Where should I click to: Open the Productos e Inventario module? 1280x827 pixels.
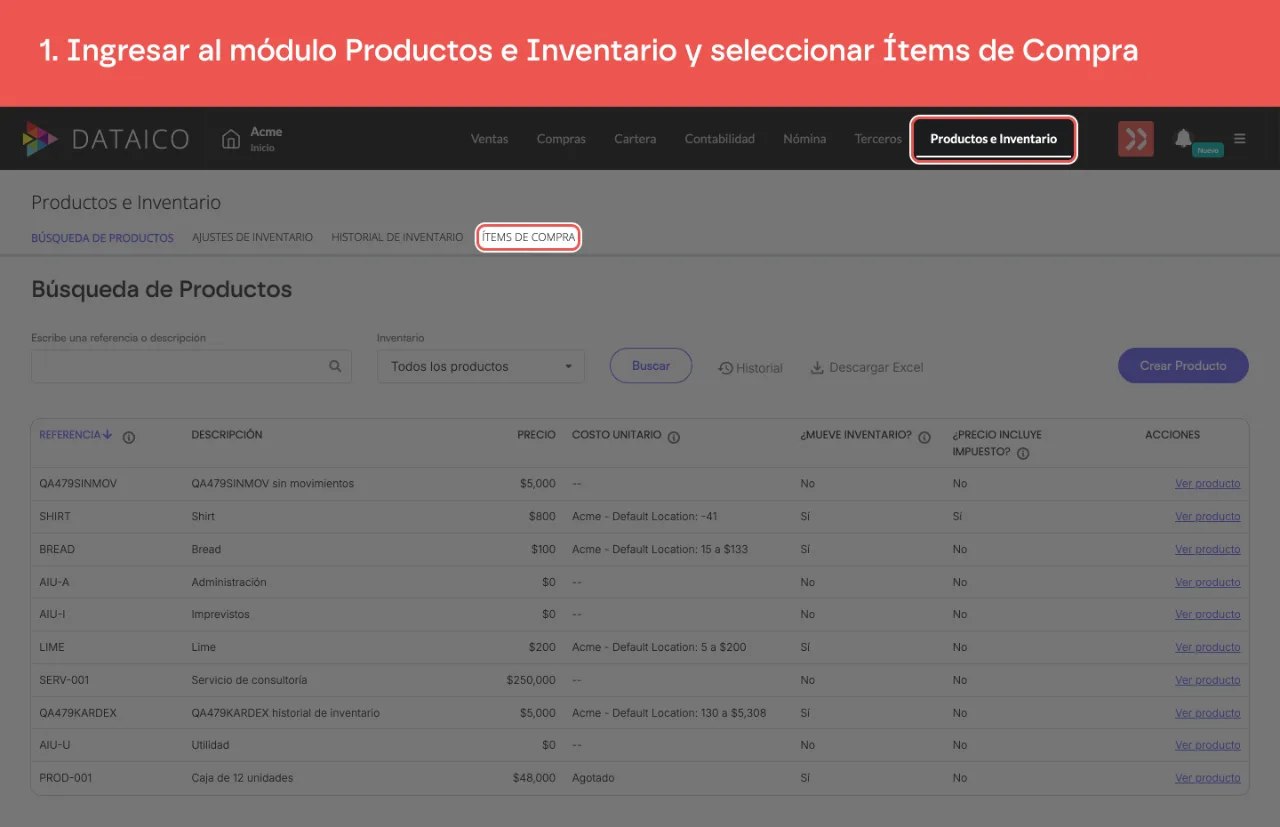click(x=993, y=139)
